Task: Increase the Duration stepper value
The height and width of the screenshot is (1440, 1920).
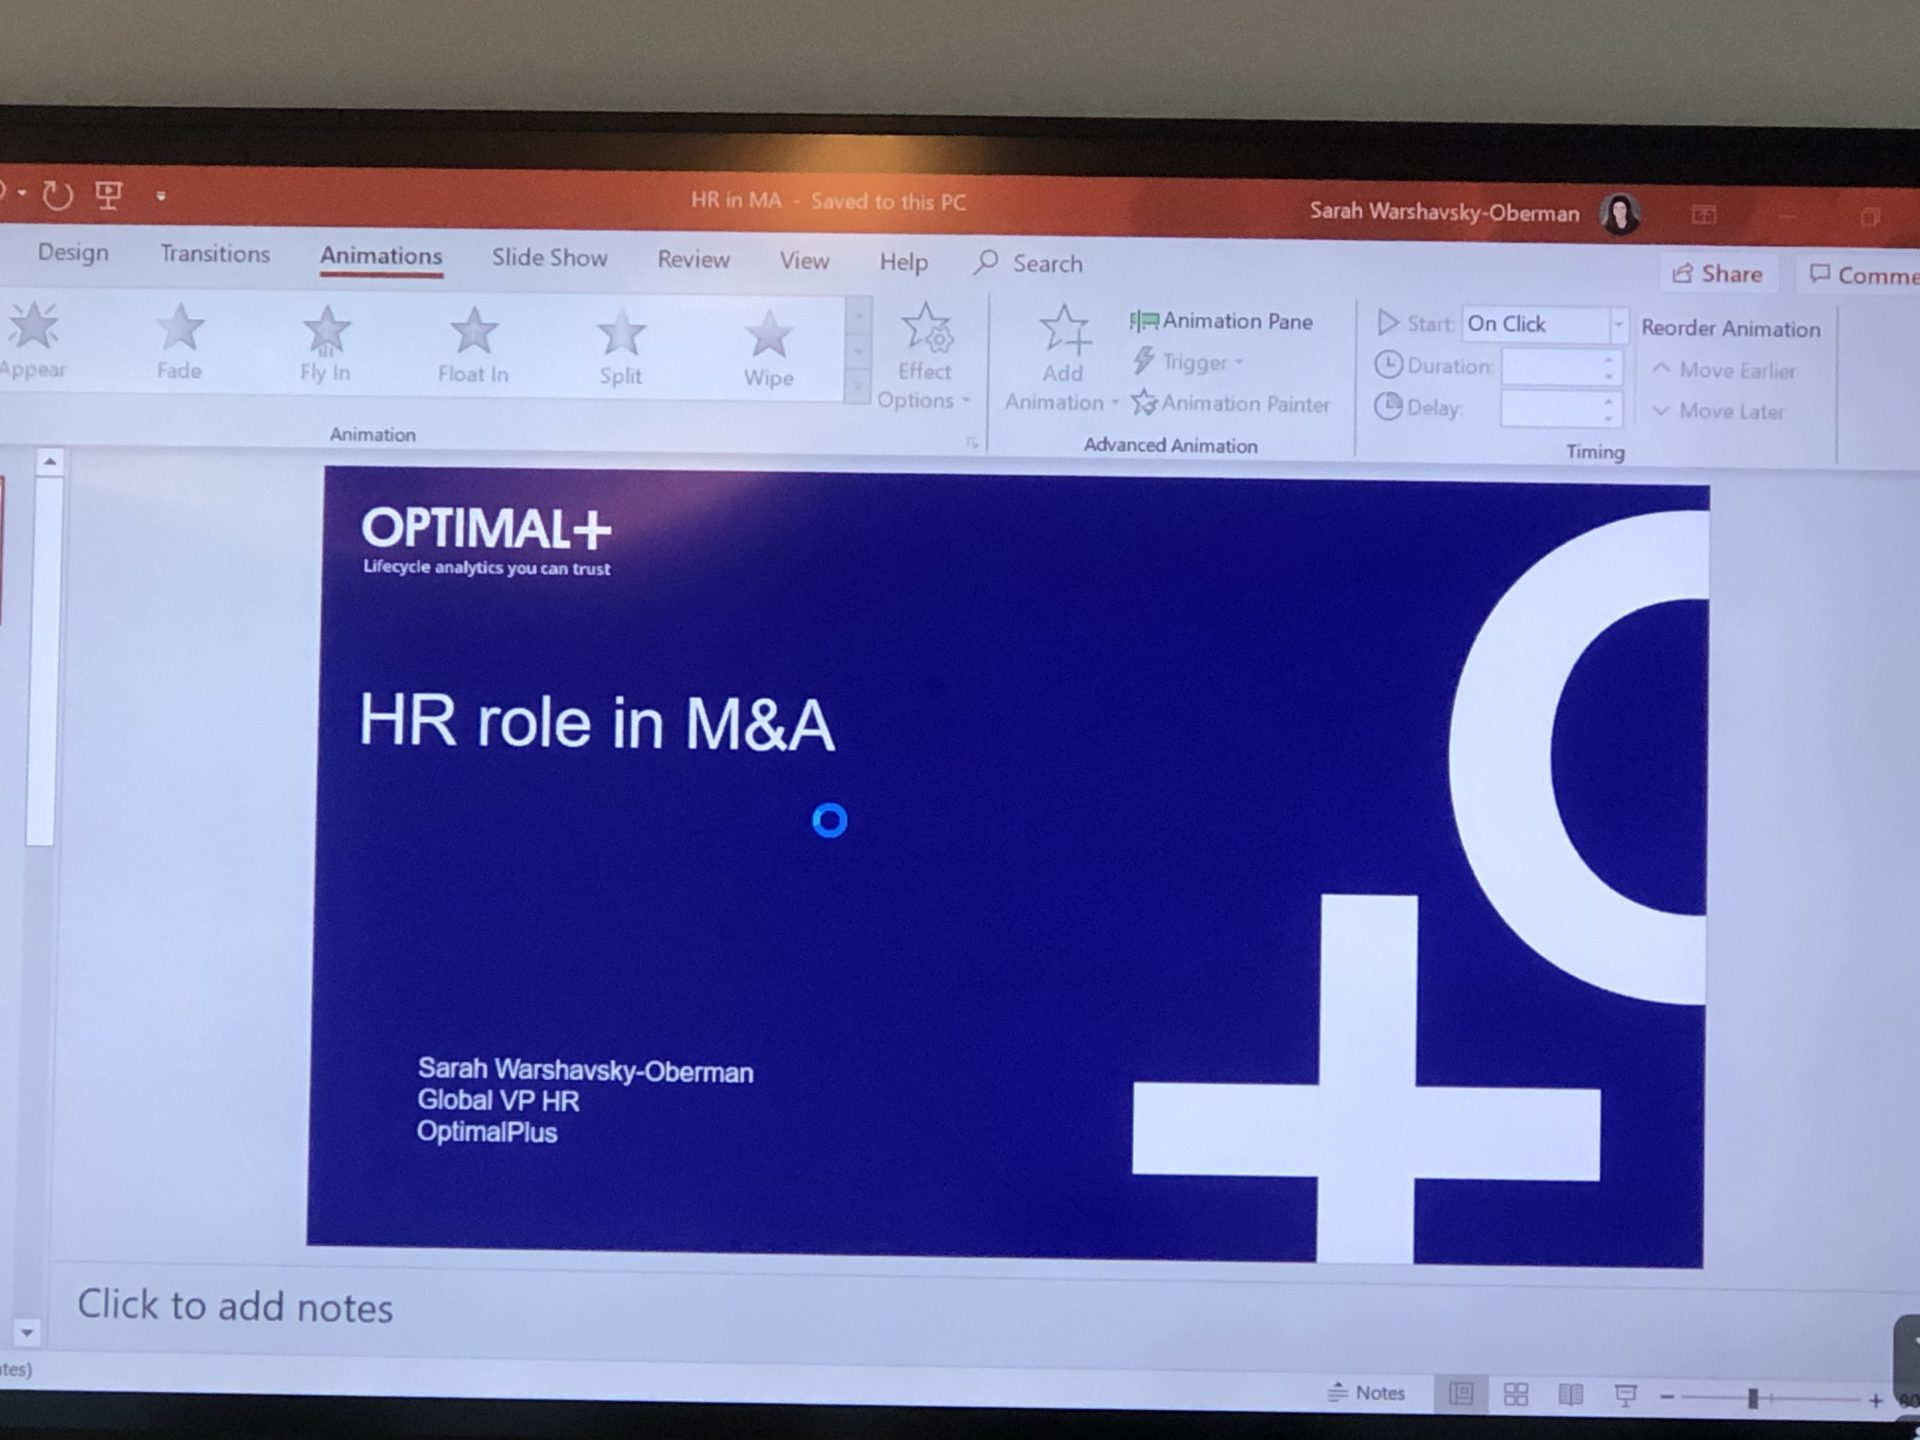Action: point(1609,359)
